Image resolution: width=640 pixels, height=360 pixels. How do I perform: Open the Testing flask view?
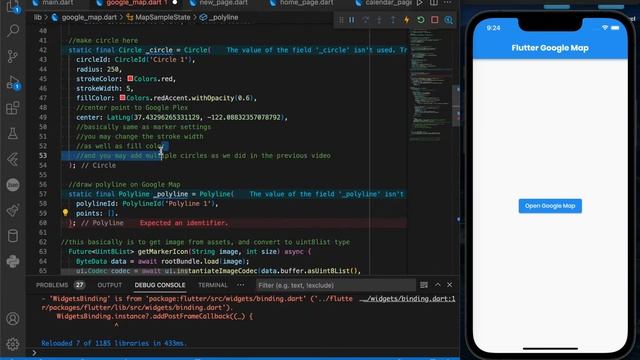[13, 133]
